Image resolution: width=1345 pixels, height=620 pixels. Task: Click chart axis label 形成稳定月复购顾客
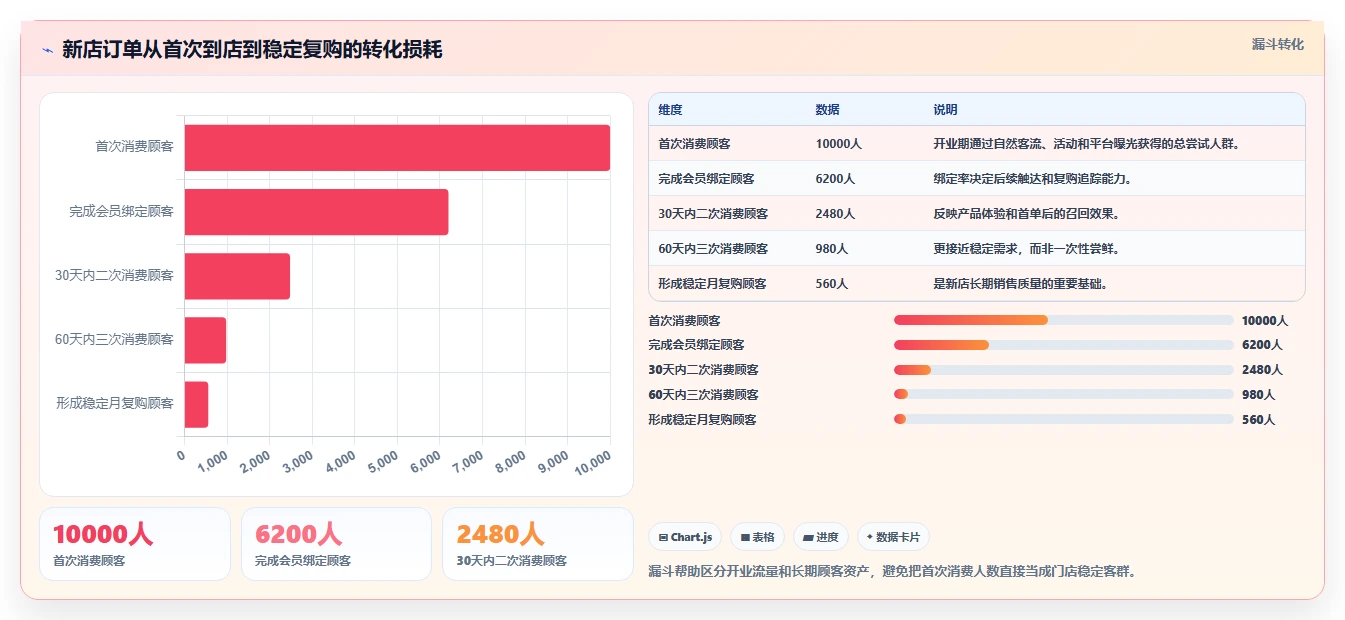[x=115, y=404]
